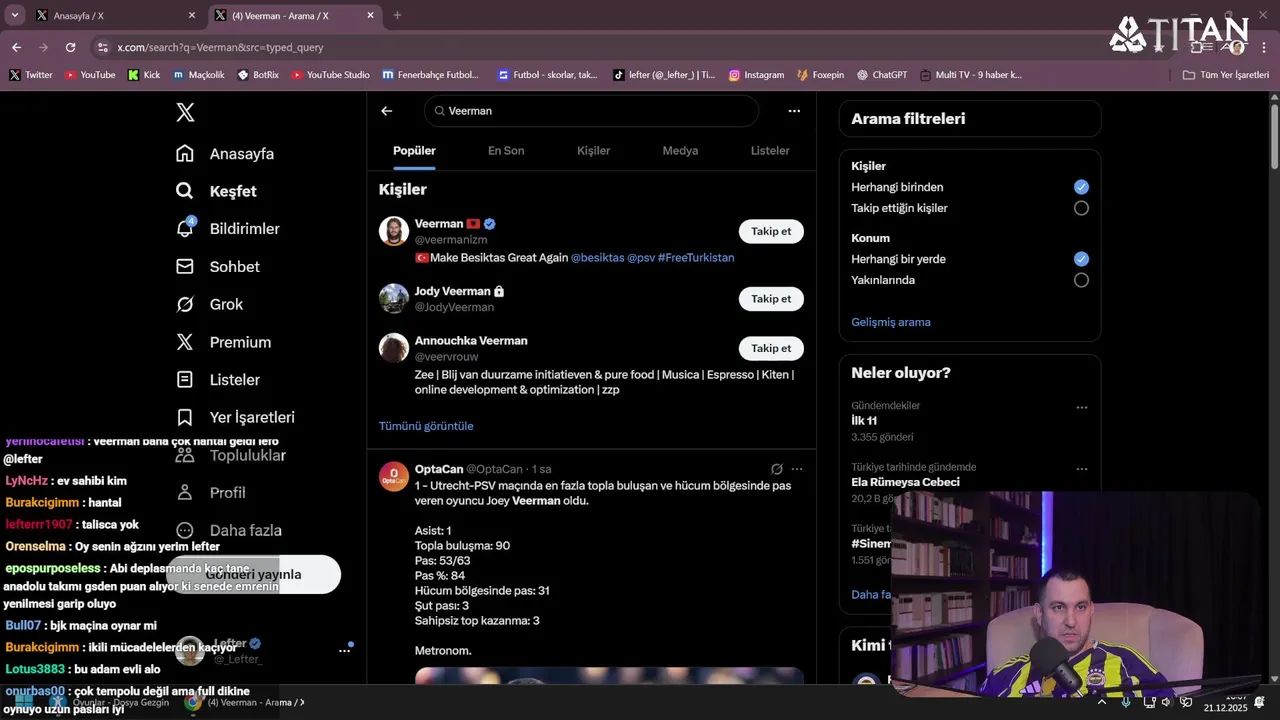
Task: Open Anasayfa home icon in sidebar
Action: coord(185,153)
